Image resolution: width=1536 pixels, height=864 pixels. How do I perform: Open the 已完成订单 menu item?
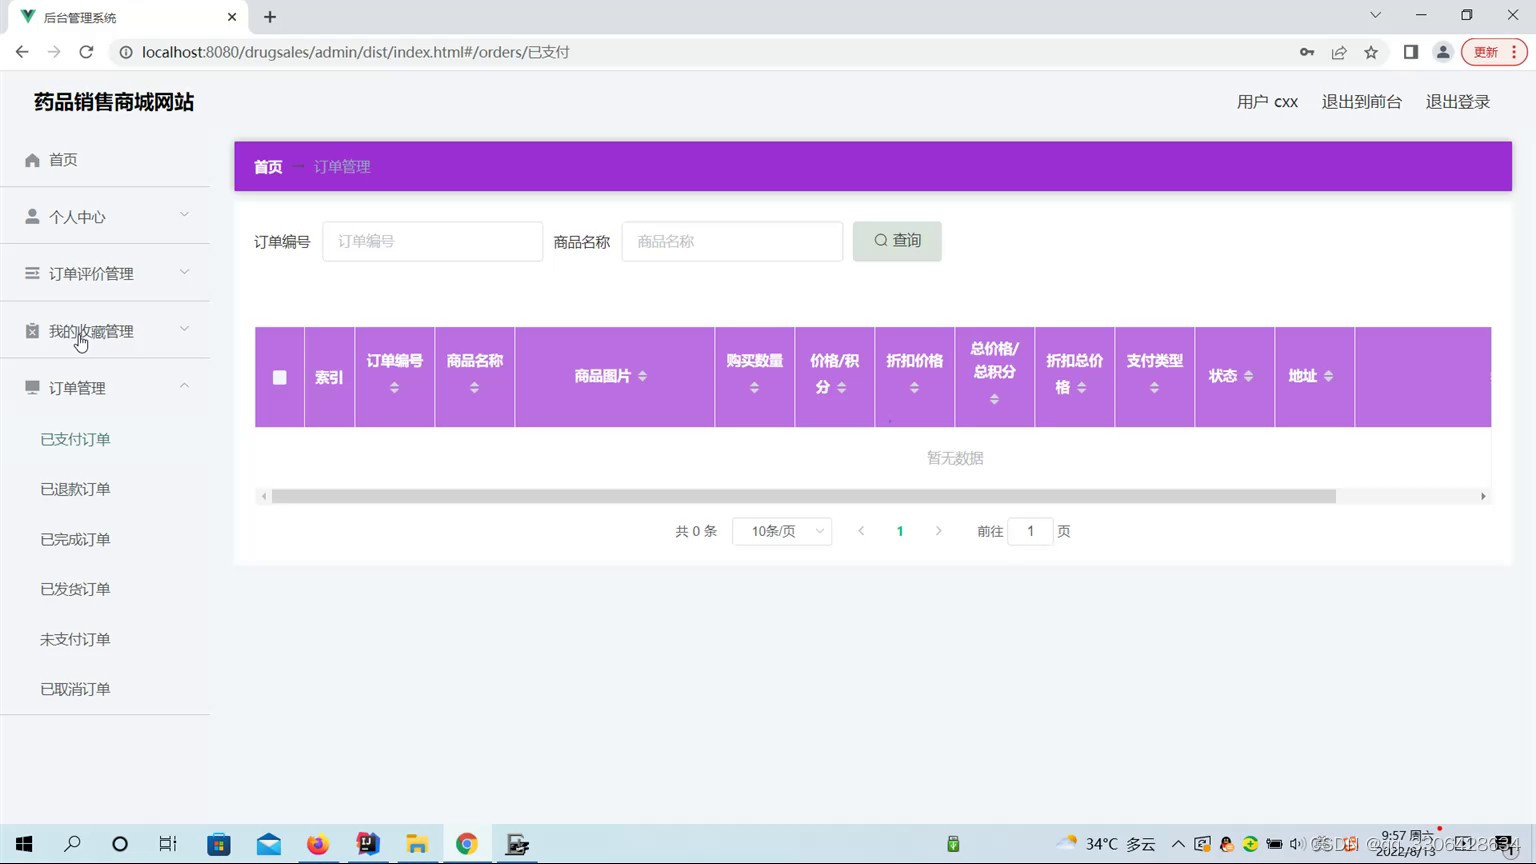pos(75,539)
